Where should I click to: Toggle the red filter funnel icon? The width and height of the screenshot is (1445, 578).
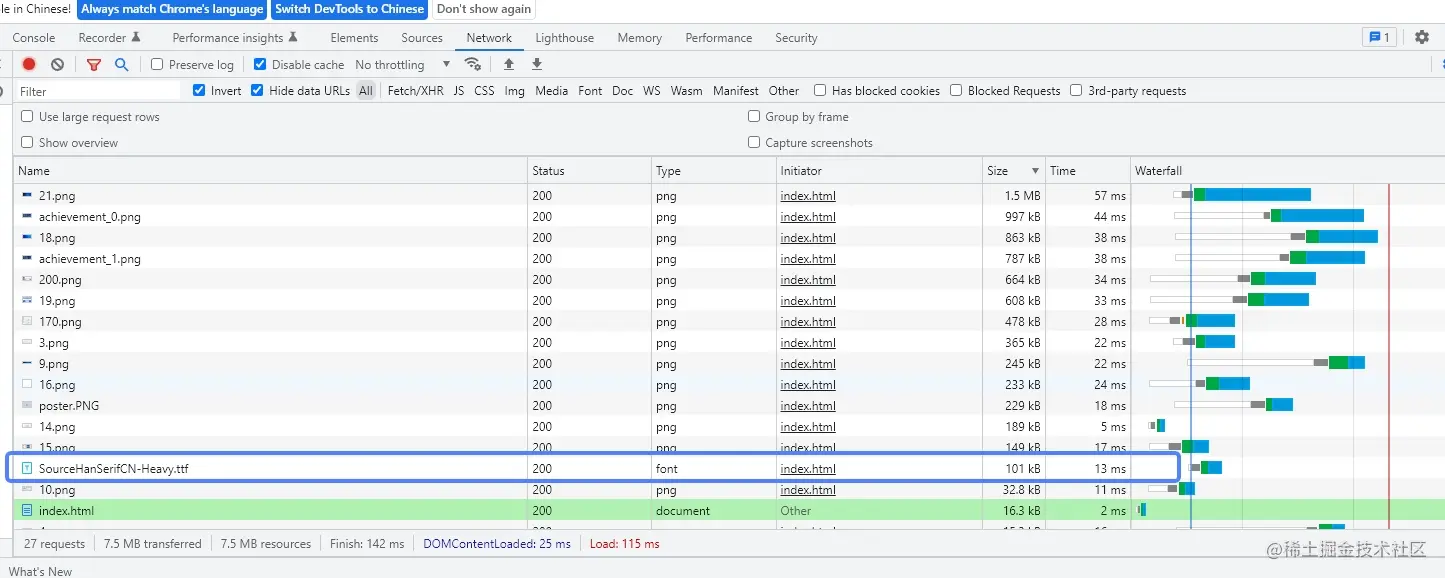(x=94, y=64)
